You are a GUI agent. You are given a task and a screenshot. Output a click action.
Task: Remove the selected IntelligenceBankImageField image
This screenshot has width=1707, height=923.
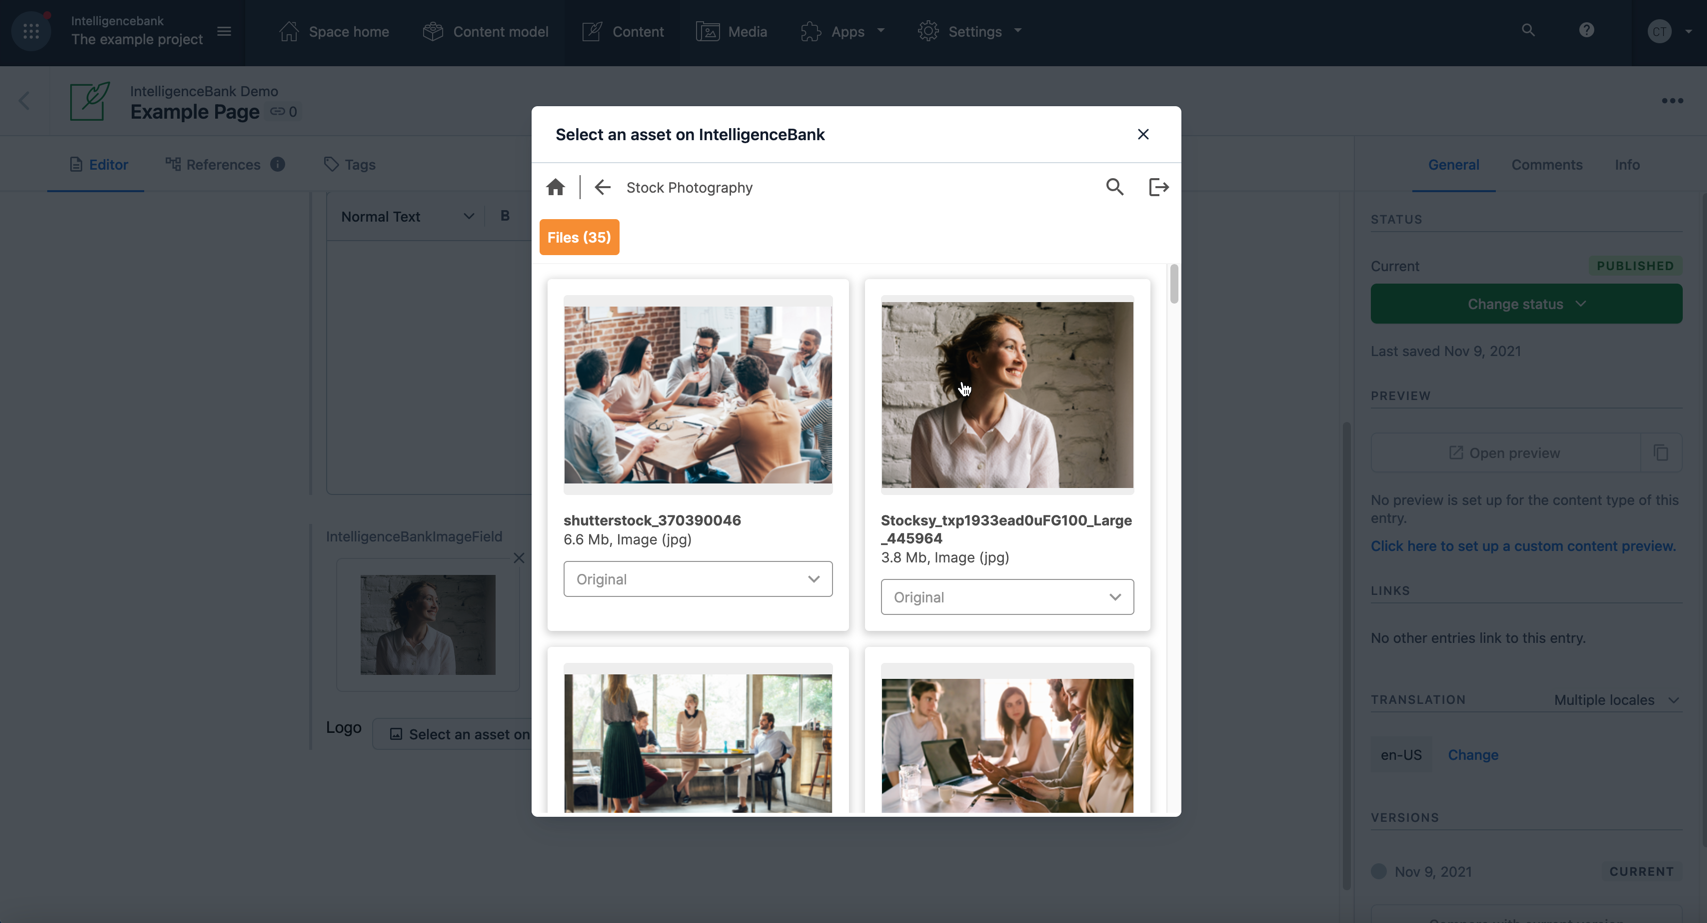[x=519, y=558]
